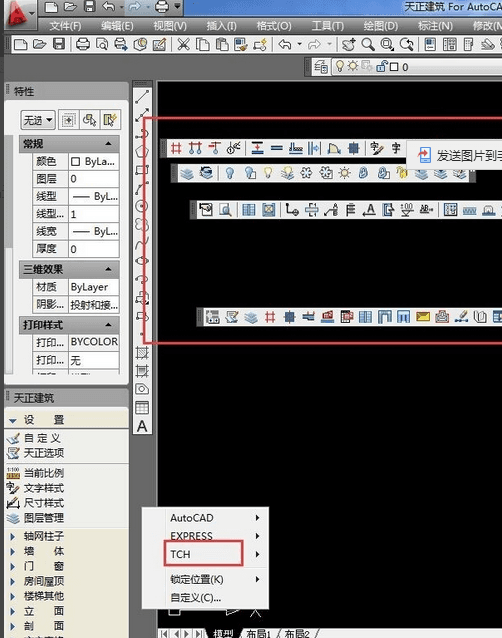Click the Undo arrow in standard toolbar
The width and height of the screenshot is (502, 638).
click(x=285, y=44)
